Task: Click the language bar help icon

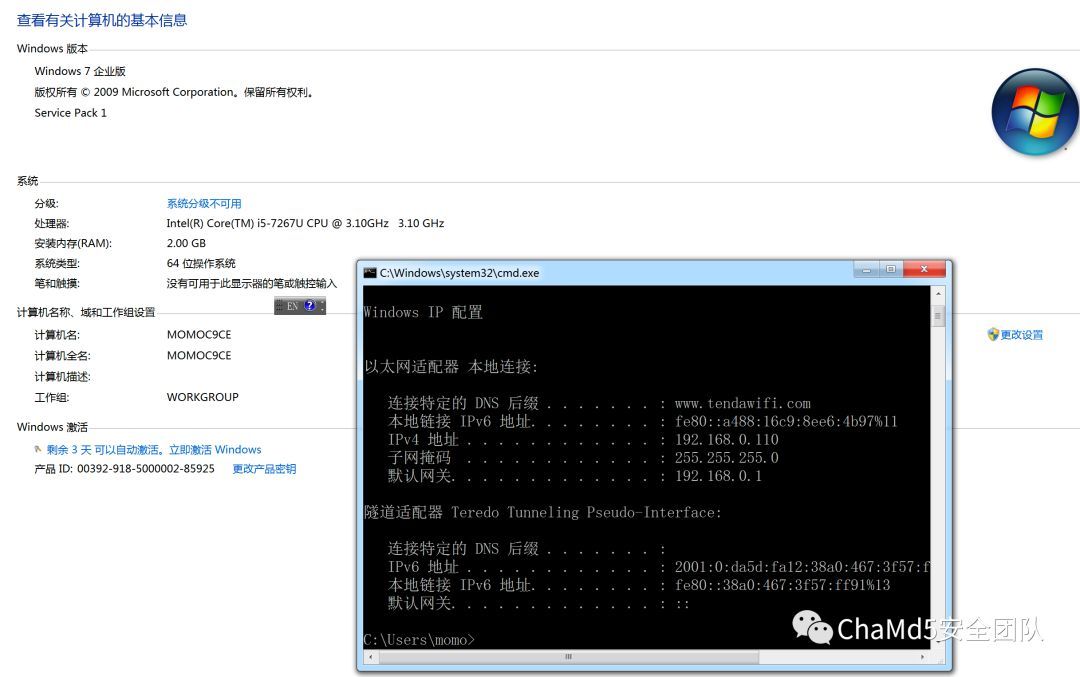Action: pyautogui.click(x=310, y=306)
